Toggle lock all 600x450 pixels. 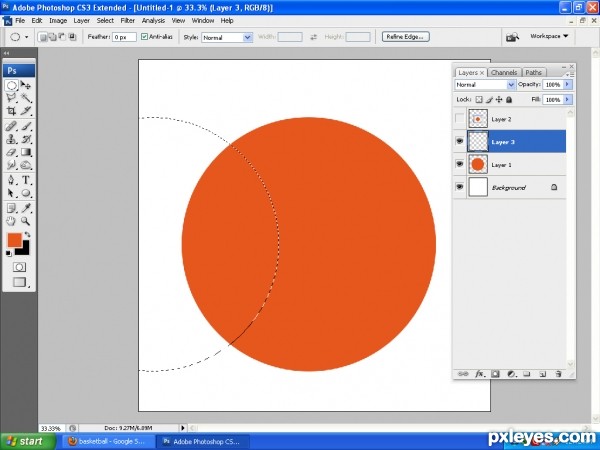coord(509,99)
